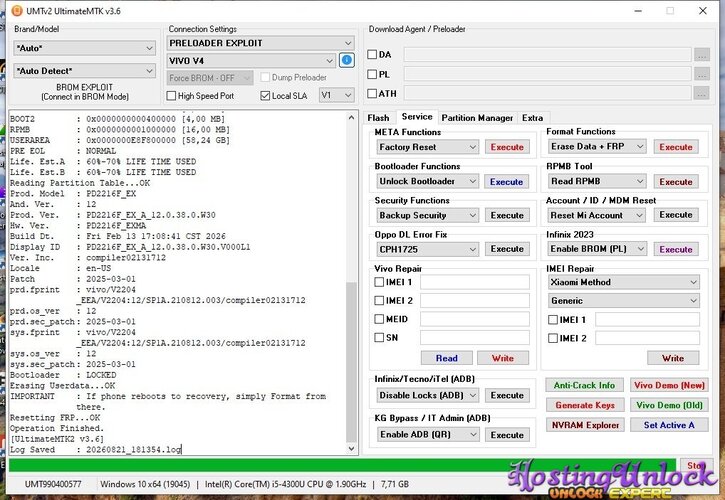
Task: Execute the Account / ID / MDM Reset
Action: (x=676, y=215)
